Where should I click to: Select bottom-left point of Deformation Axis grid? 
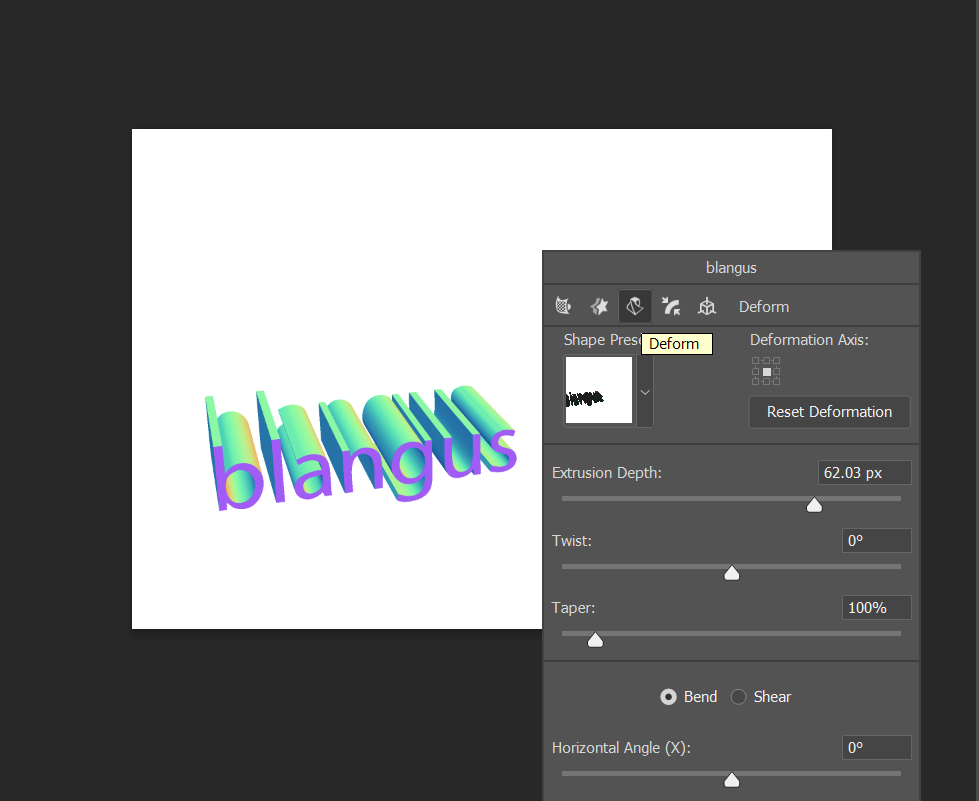click(755, 381)
